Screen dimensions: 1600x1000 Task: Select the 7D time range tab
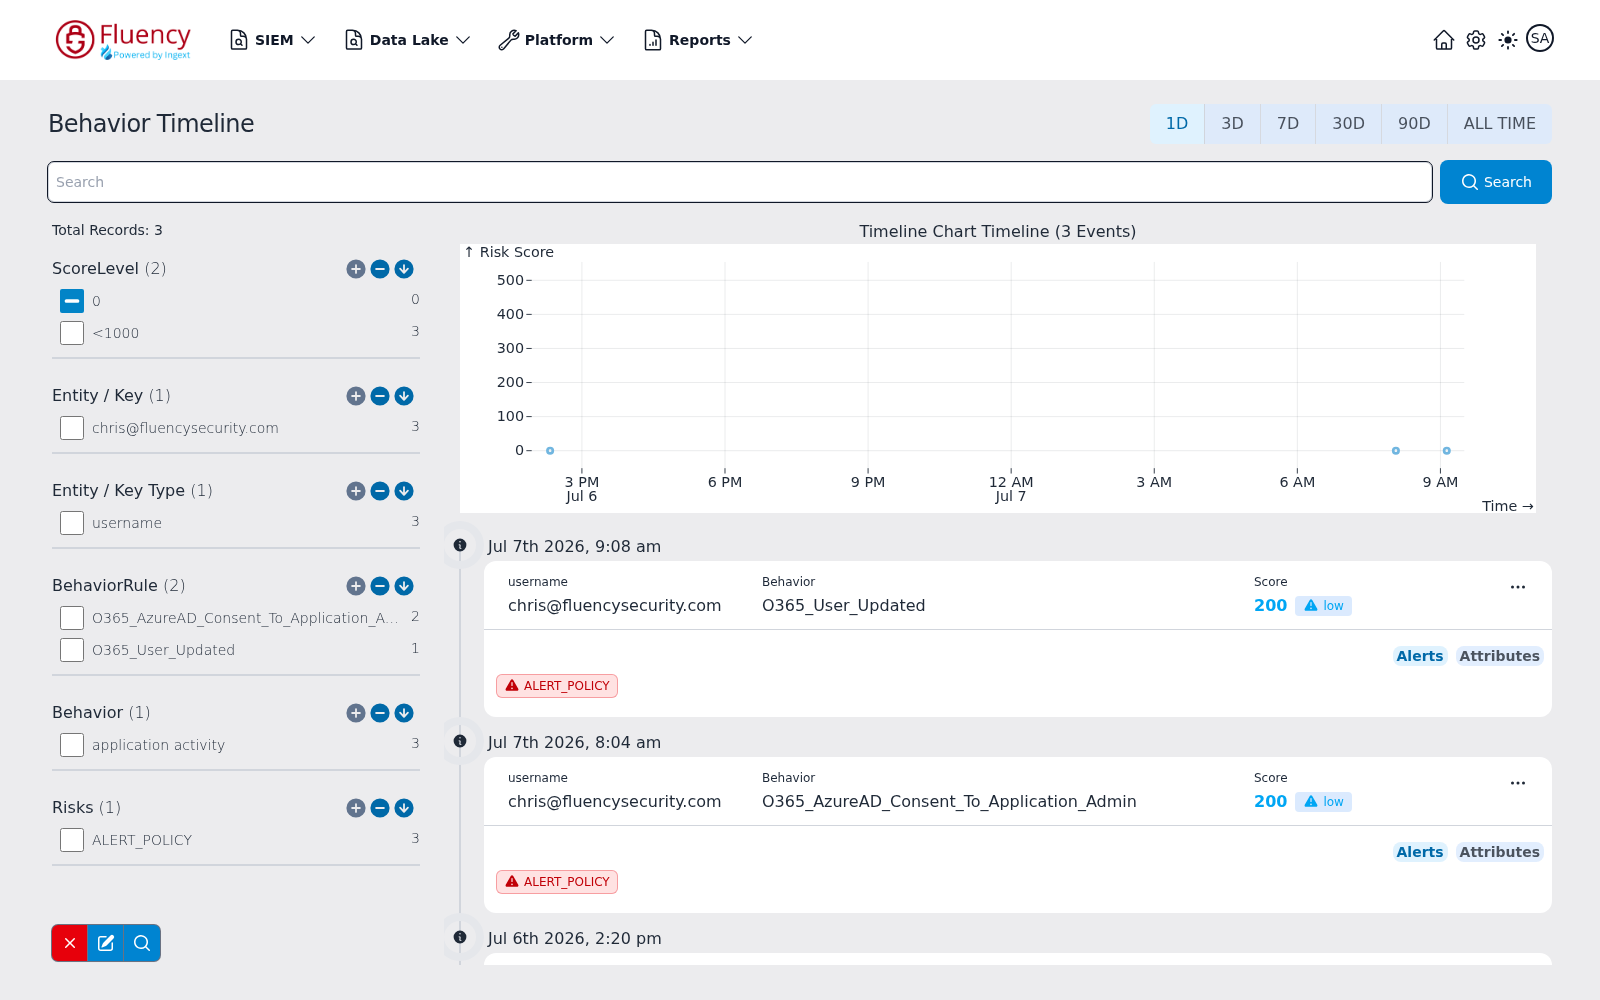tap(1288, 124)
